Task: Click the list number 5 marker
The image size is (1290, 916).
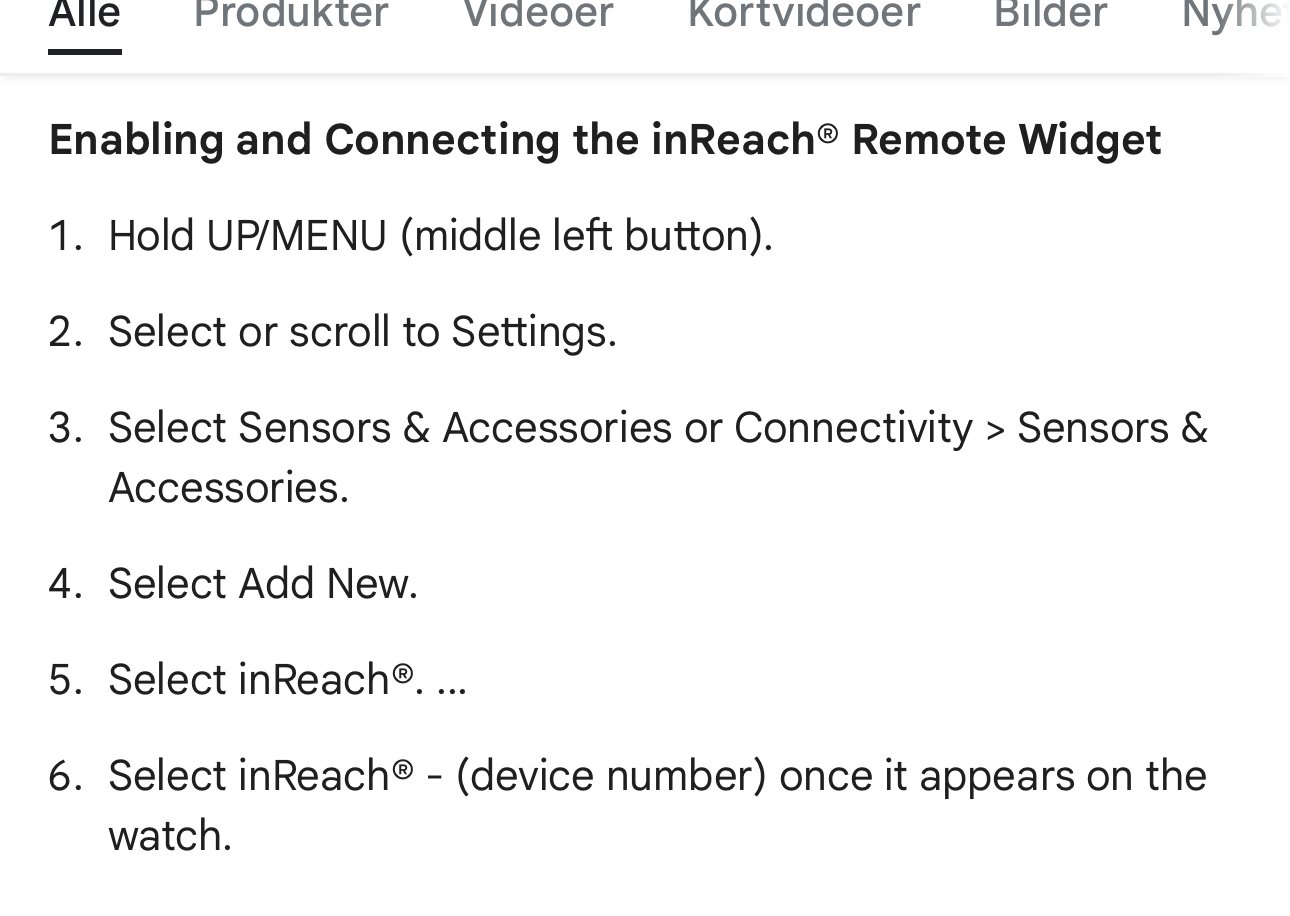Action: (x=65, y=680)
